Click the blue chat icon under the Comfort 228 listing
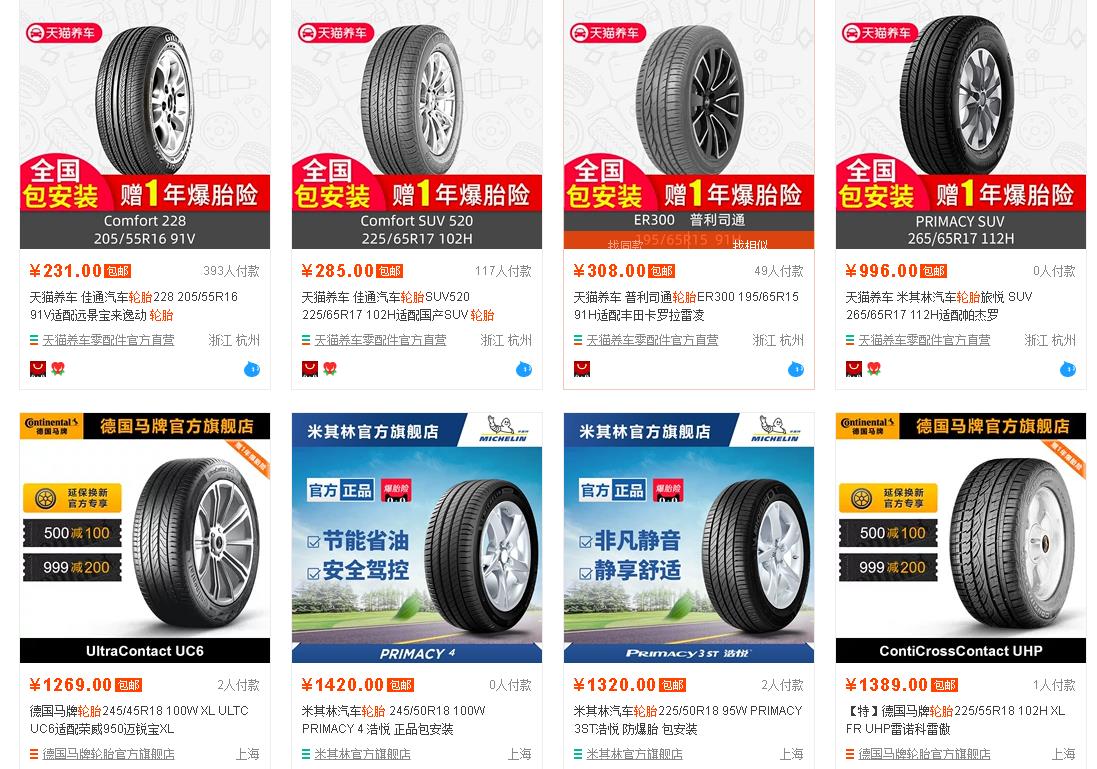Image resolution: width=1097 pixels, height=769 pixels. [x=252, y=369]
